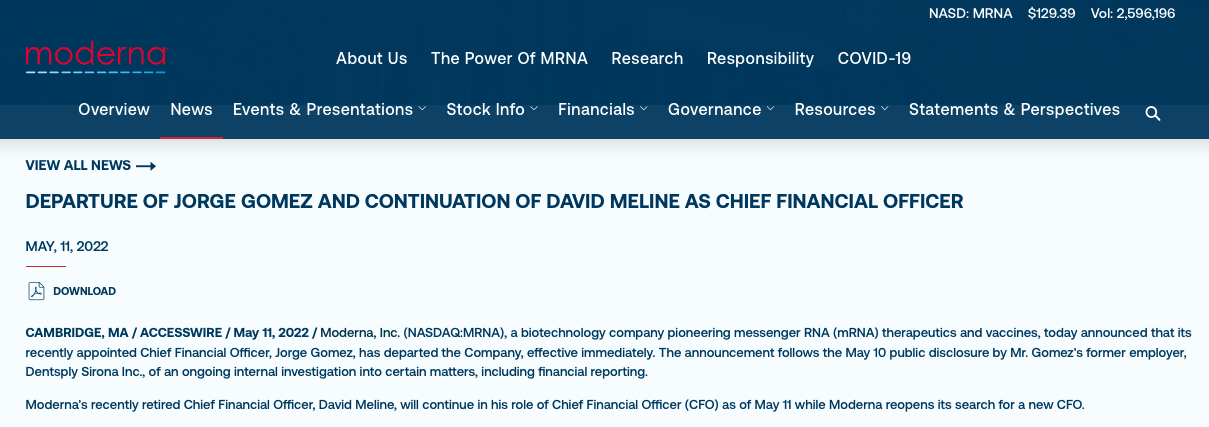Click the PDF download icon
This screenshot has width=1209, height=427.
pos(37,291)
